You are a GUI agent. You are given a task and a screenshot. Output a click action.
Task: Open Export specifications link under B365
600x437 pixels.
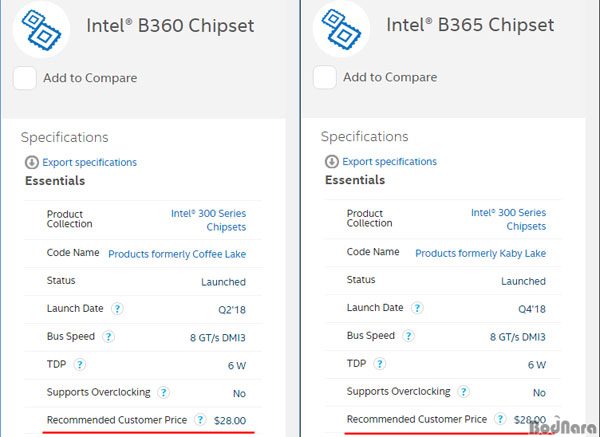pos(390,162)
